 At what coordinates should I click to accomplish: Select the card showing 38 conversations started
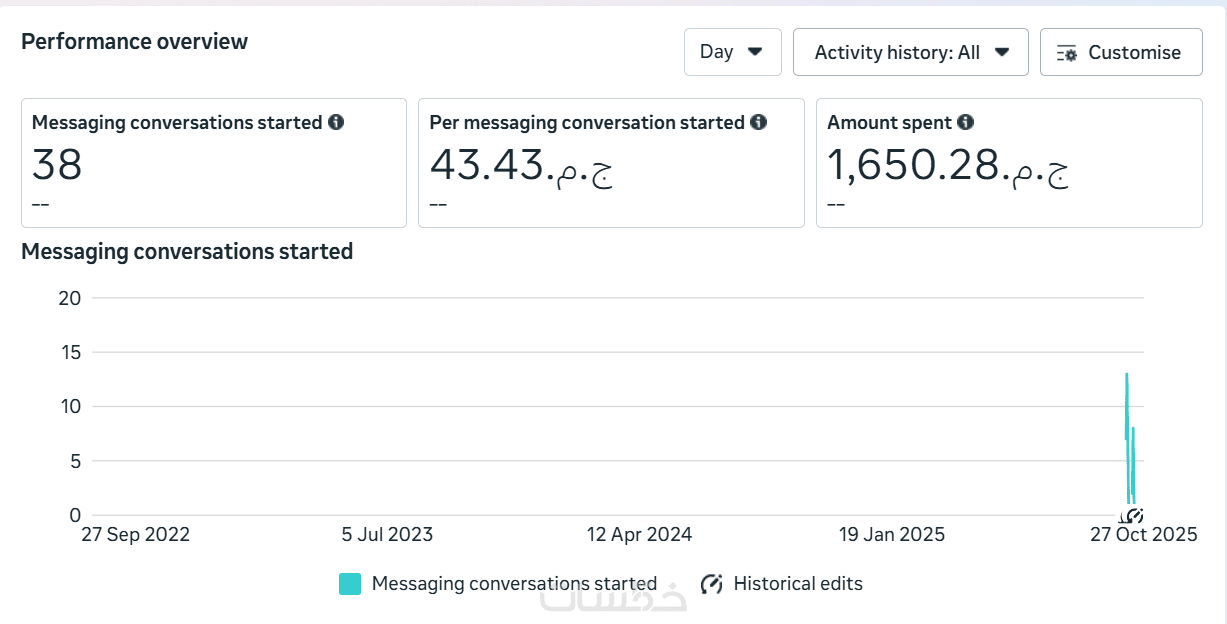pos(214,163)
